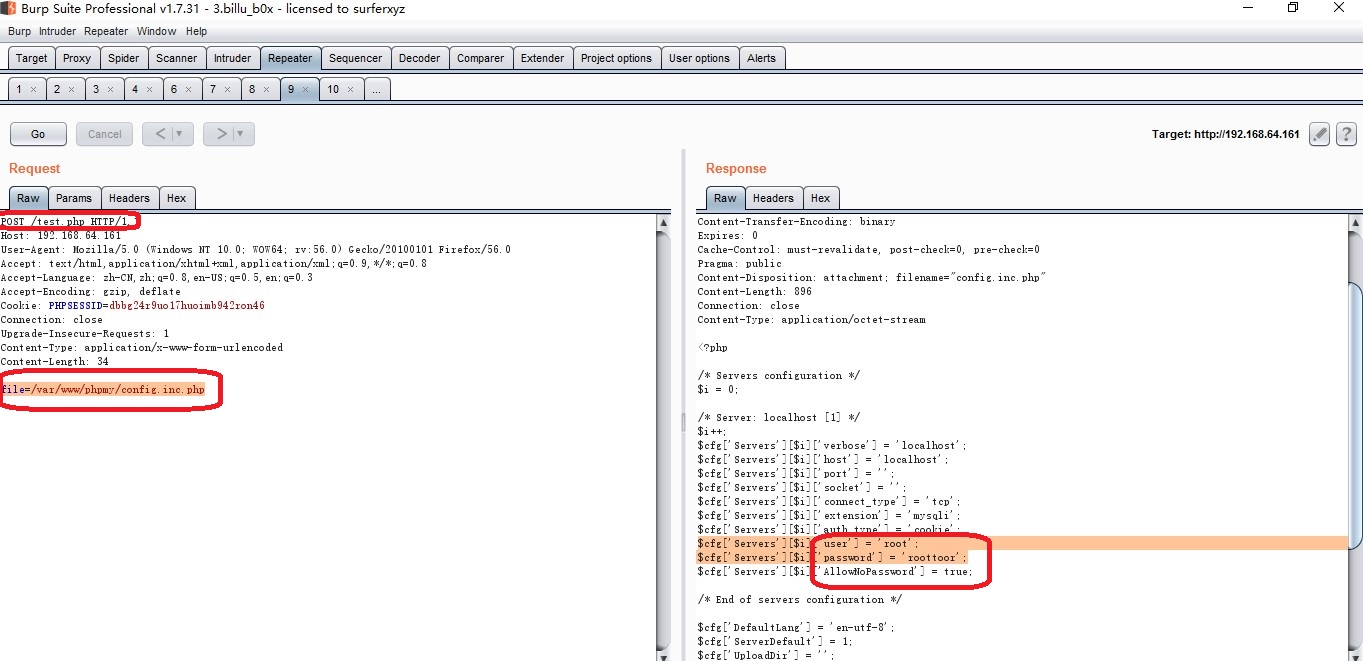Show Request Raw view
This screenshot has height=661, width=1363.
(28, 198)
